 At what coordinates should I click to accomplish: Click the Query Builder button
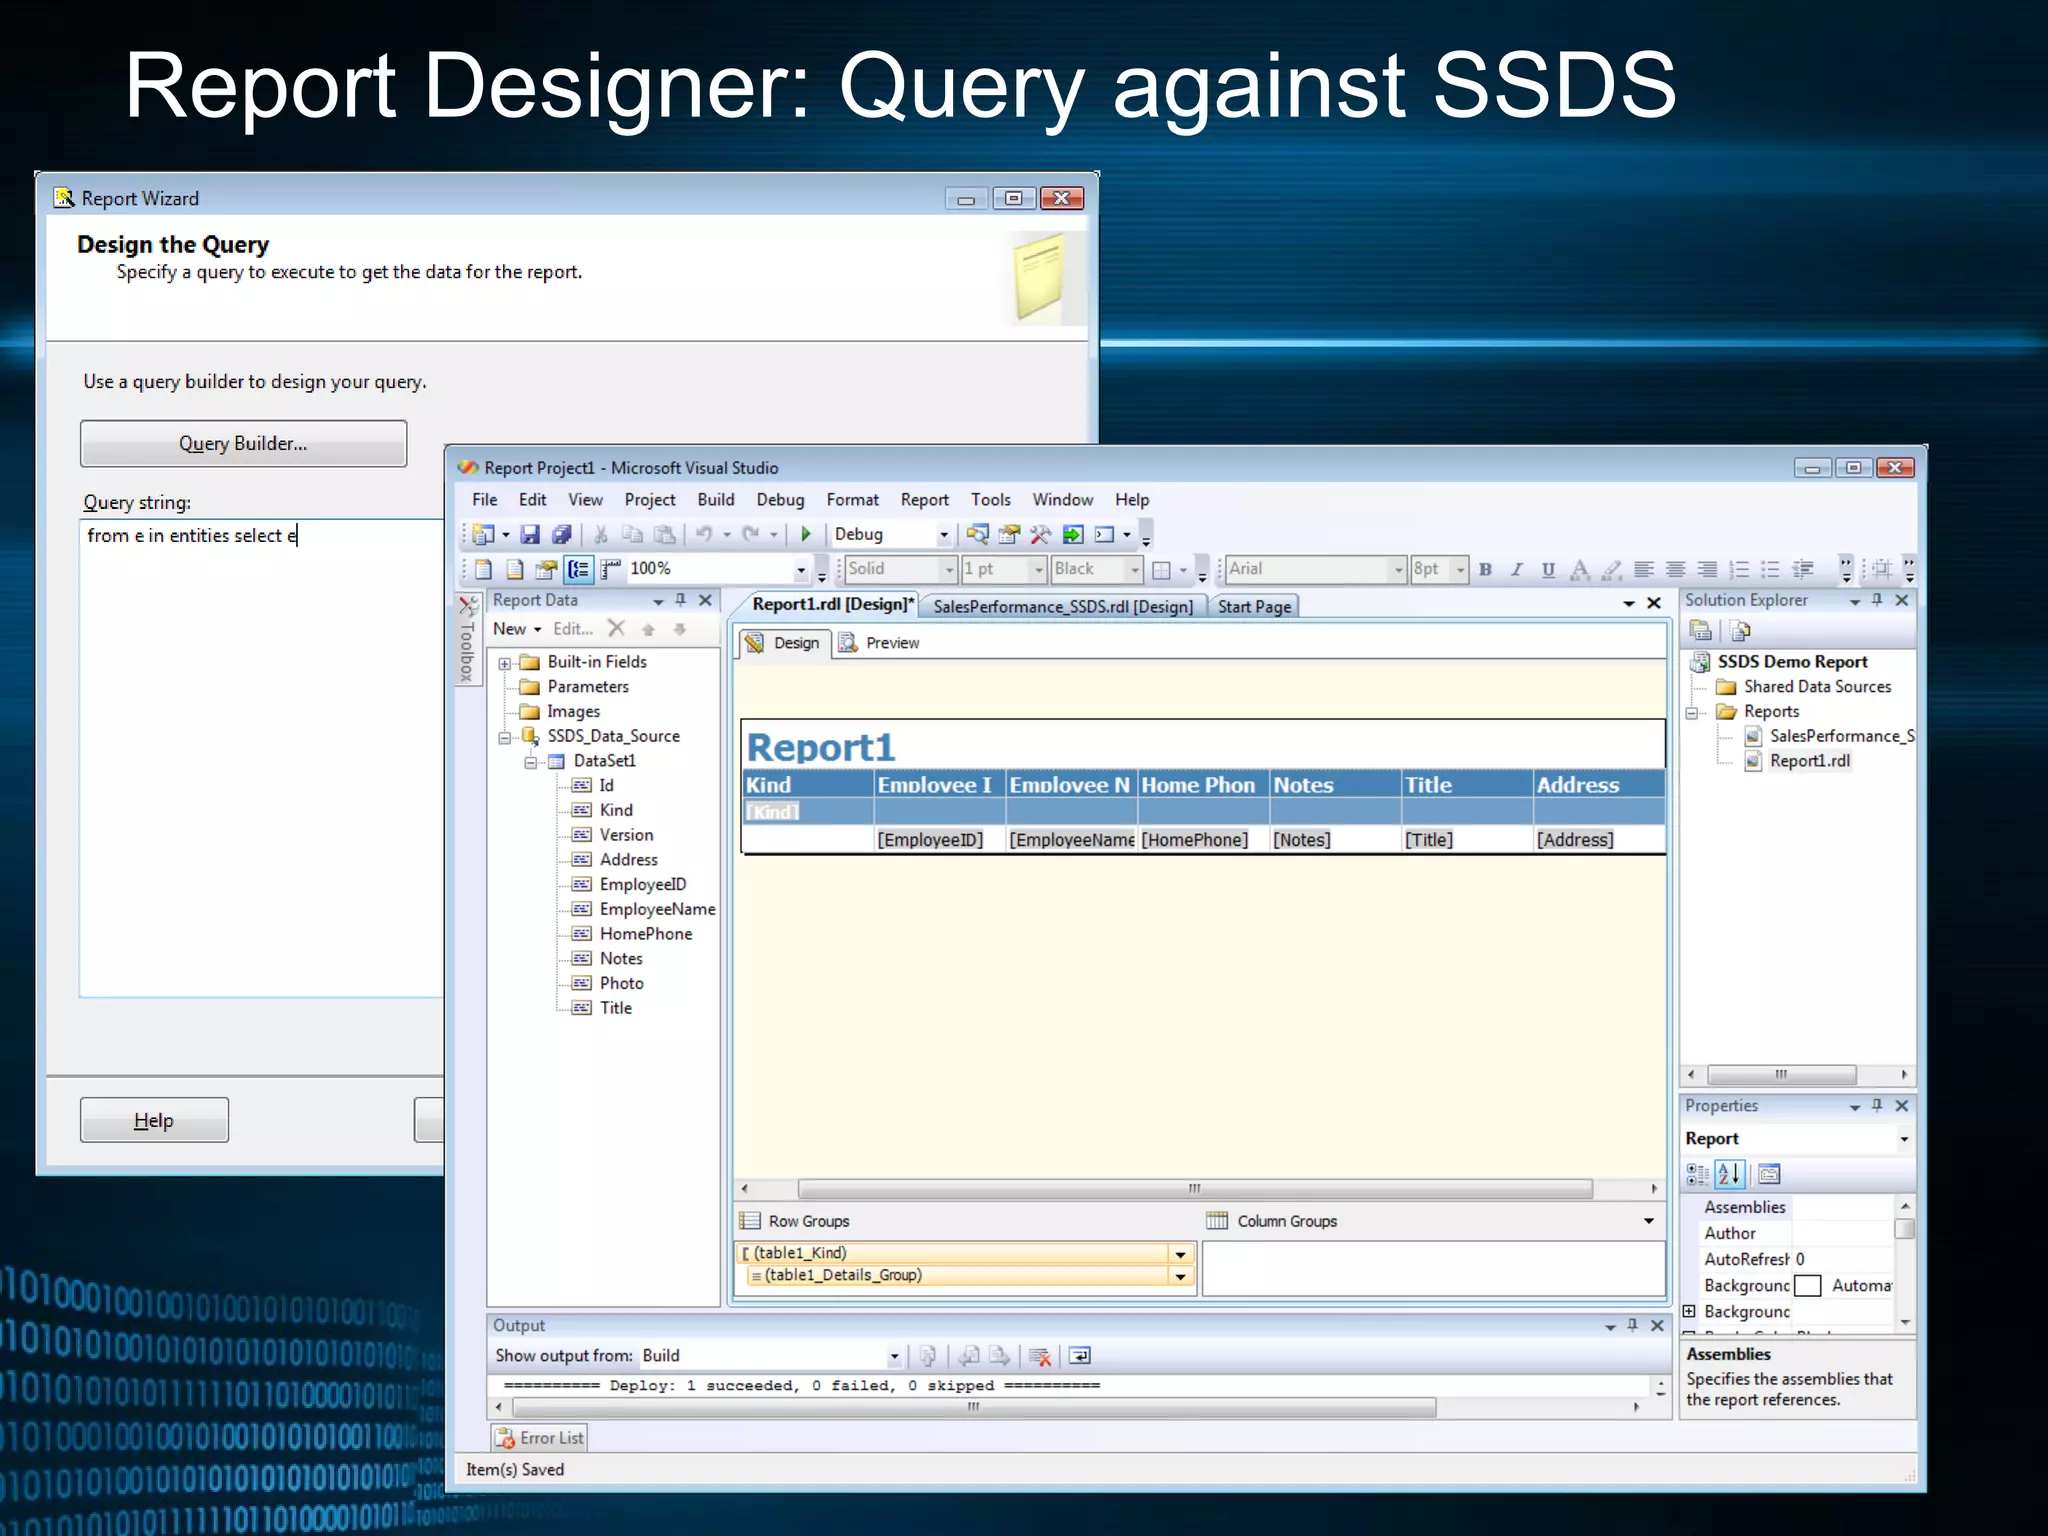(x=243, y=444)
